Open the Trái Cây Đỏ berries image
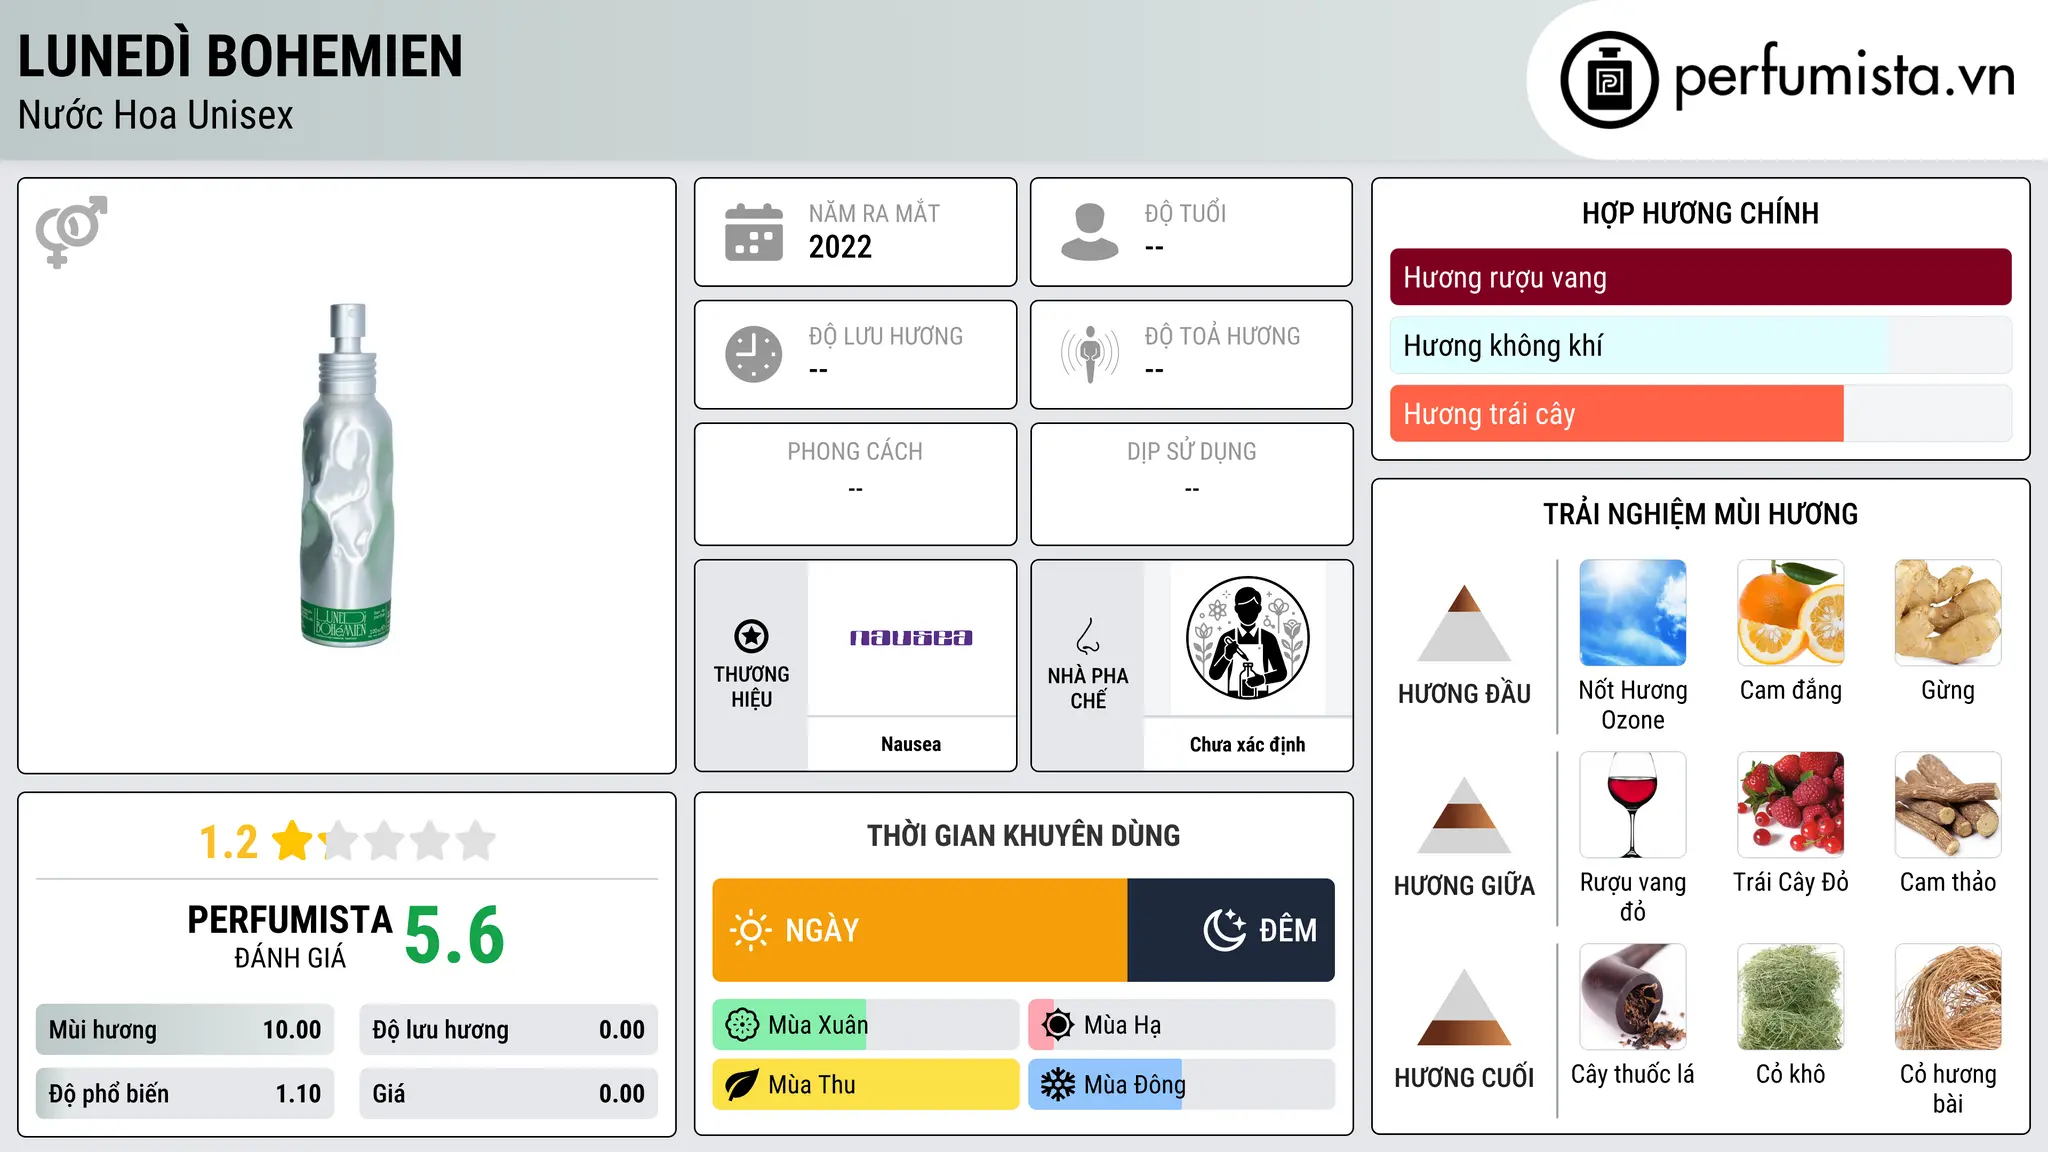The height and width of the screenshot is (1152, 2048). (1791, 805)
